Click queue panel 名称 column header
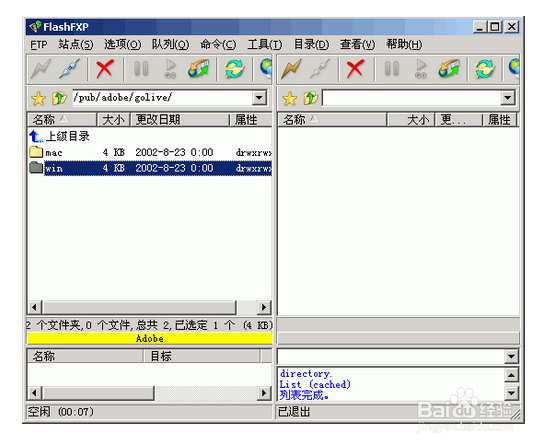Viewport: 544px width, 446px height. [x=85, y=356]
